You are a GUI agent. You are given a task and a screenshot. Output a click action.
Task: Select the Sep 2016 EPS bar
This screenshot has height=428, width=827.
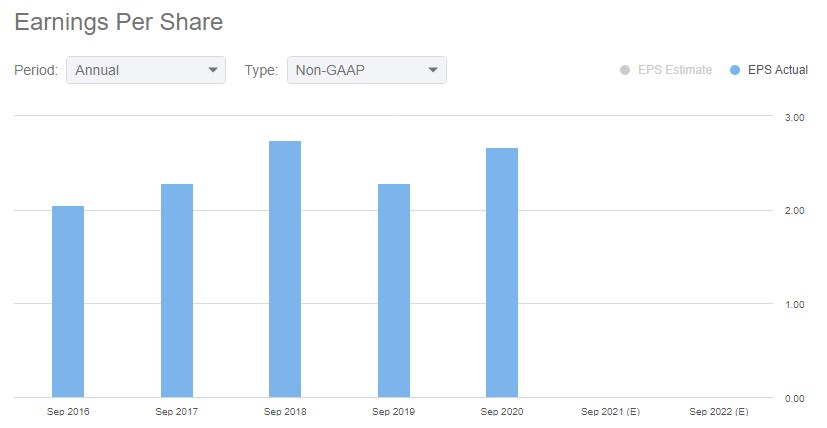68,301
